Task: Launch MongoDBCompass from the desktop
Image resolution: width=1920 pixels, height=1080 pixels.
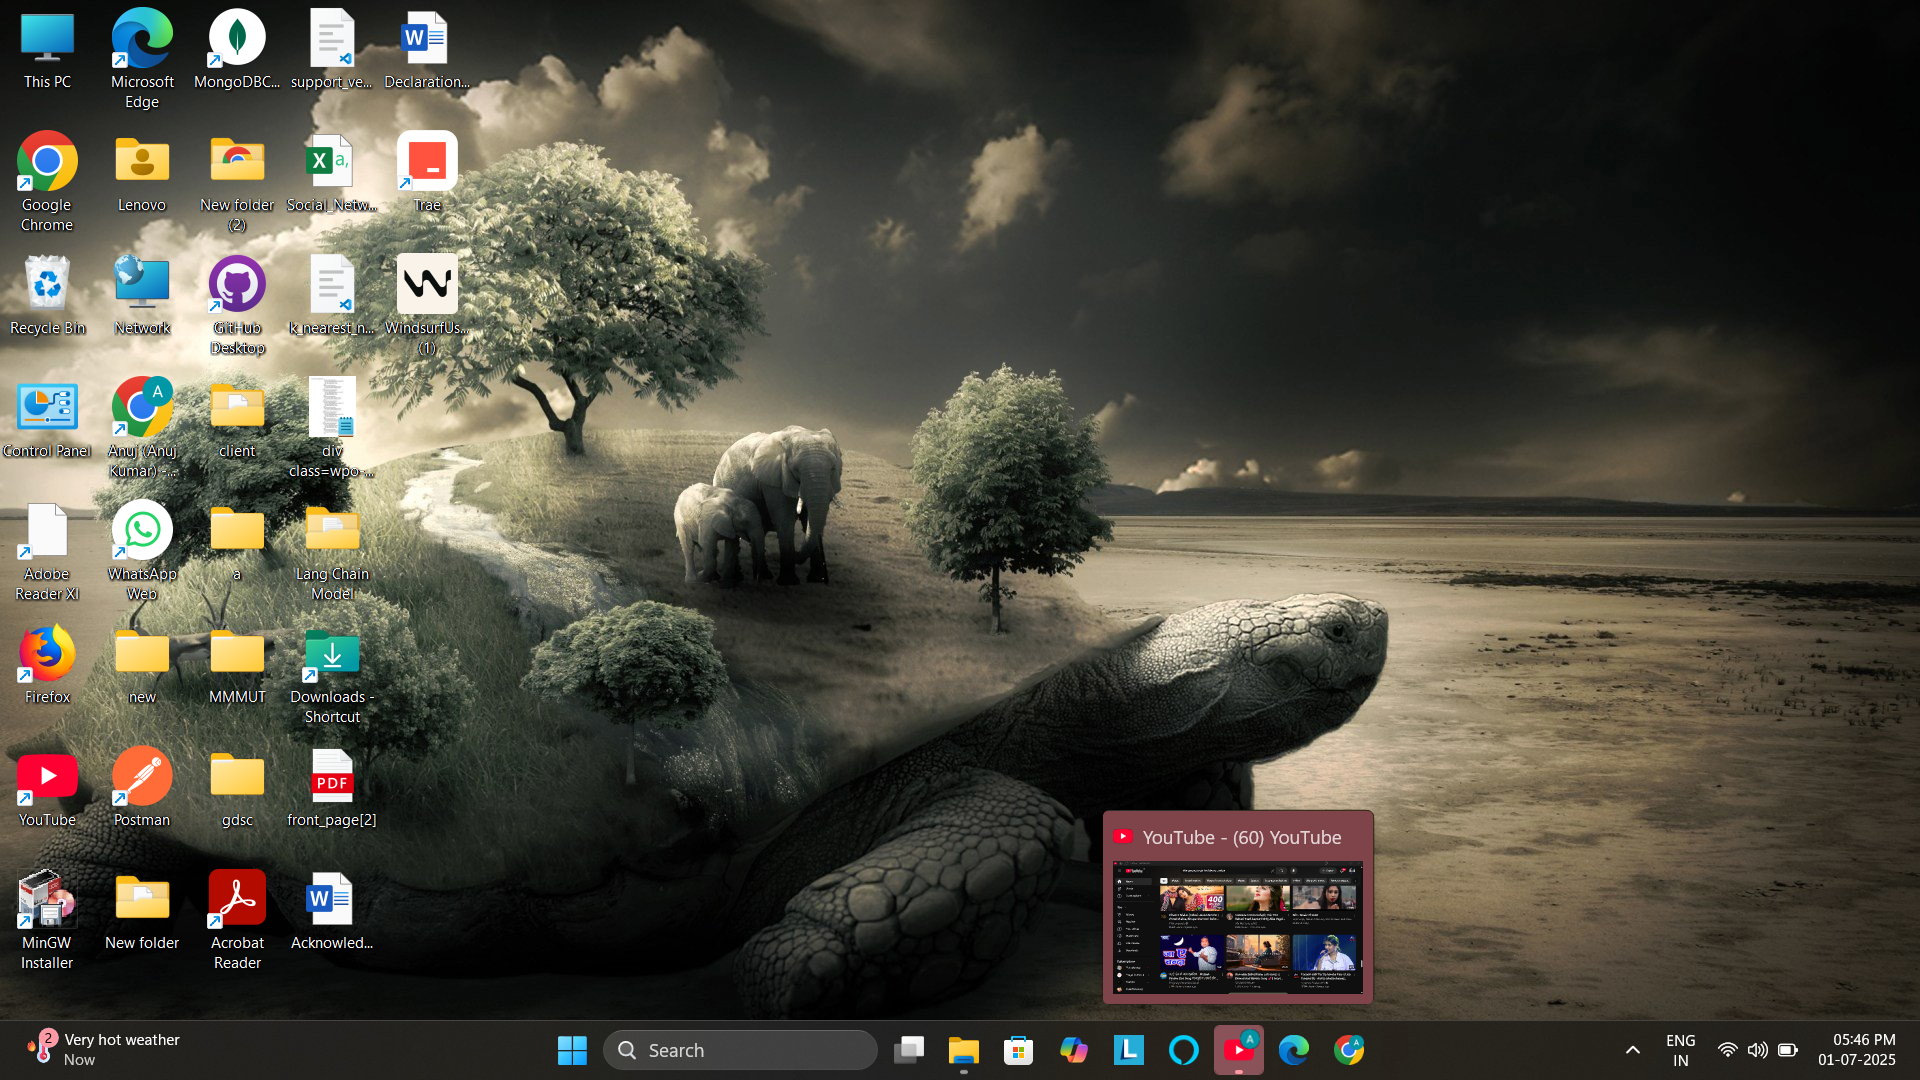Action: click(237, 40)
